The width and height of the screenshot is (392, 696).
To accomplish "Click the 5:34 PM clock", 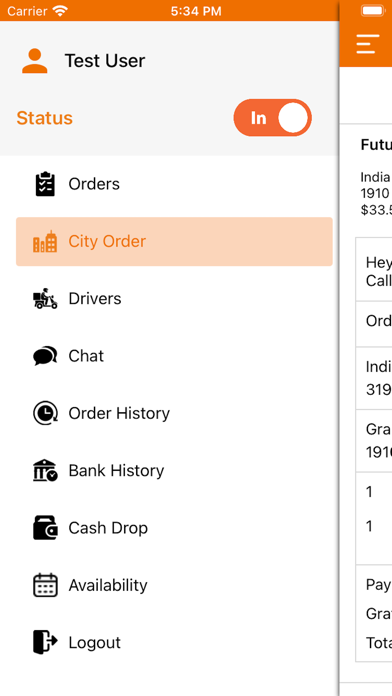I will pos(196,11).
